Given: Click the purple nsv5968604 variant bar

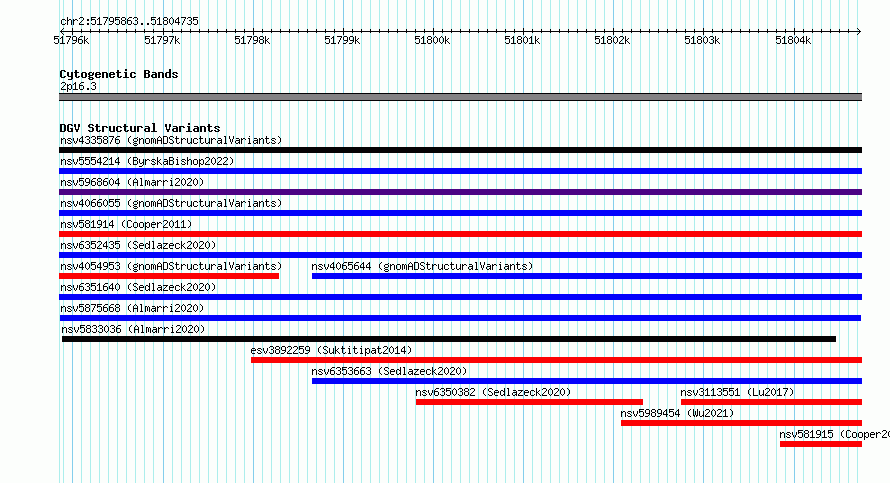Looking at the screenshot, I should (x=460, y=192).
